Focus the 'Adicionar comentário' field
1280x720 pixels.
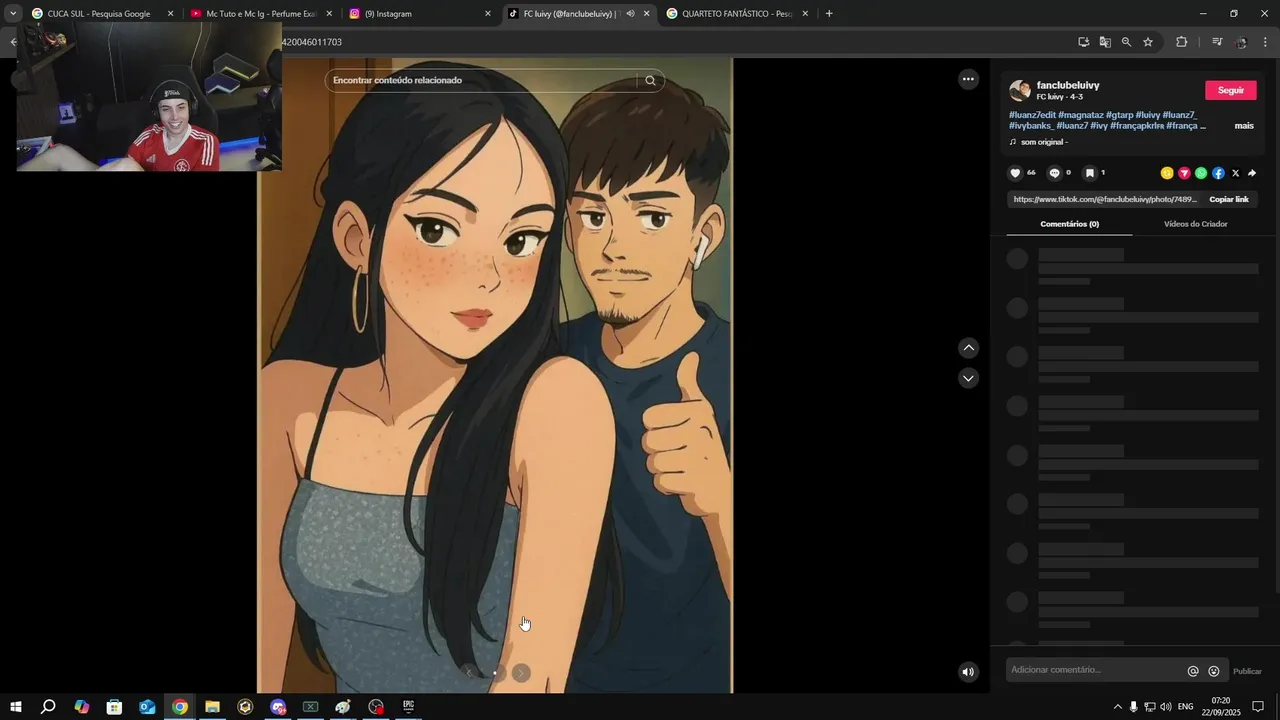coord(1095,670)
